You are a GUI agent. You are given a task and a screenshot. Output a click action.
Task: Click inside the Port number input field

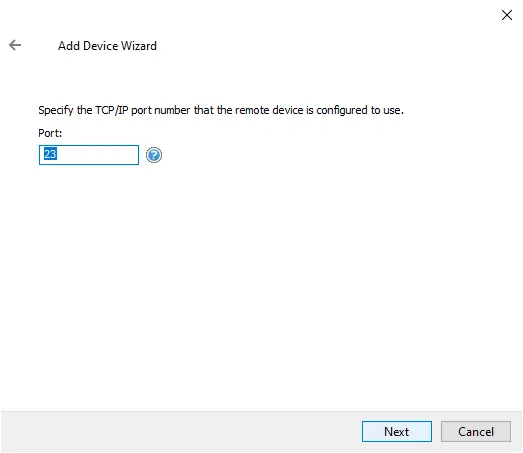click(x=89, y=155)
